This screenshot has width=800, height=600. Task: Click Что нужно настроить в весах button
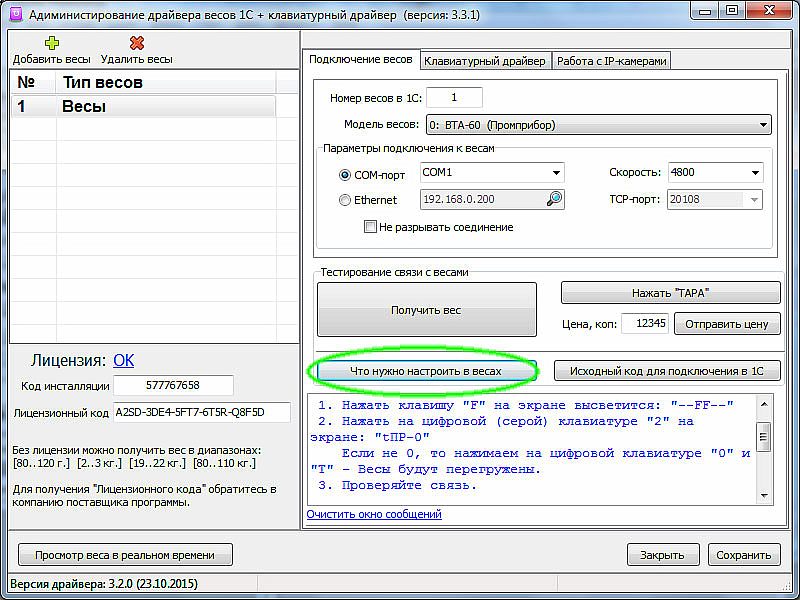click(426, 371)
